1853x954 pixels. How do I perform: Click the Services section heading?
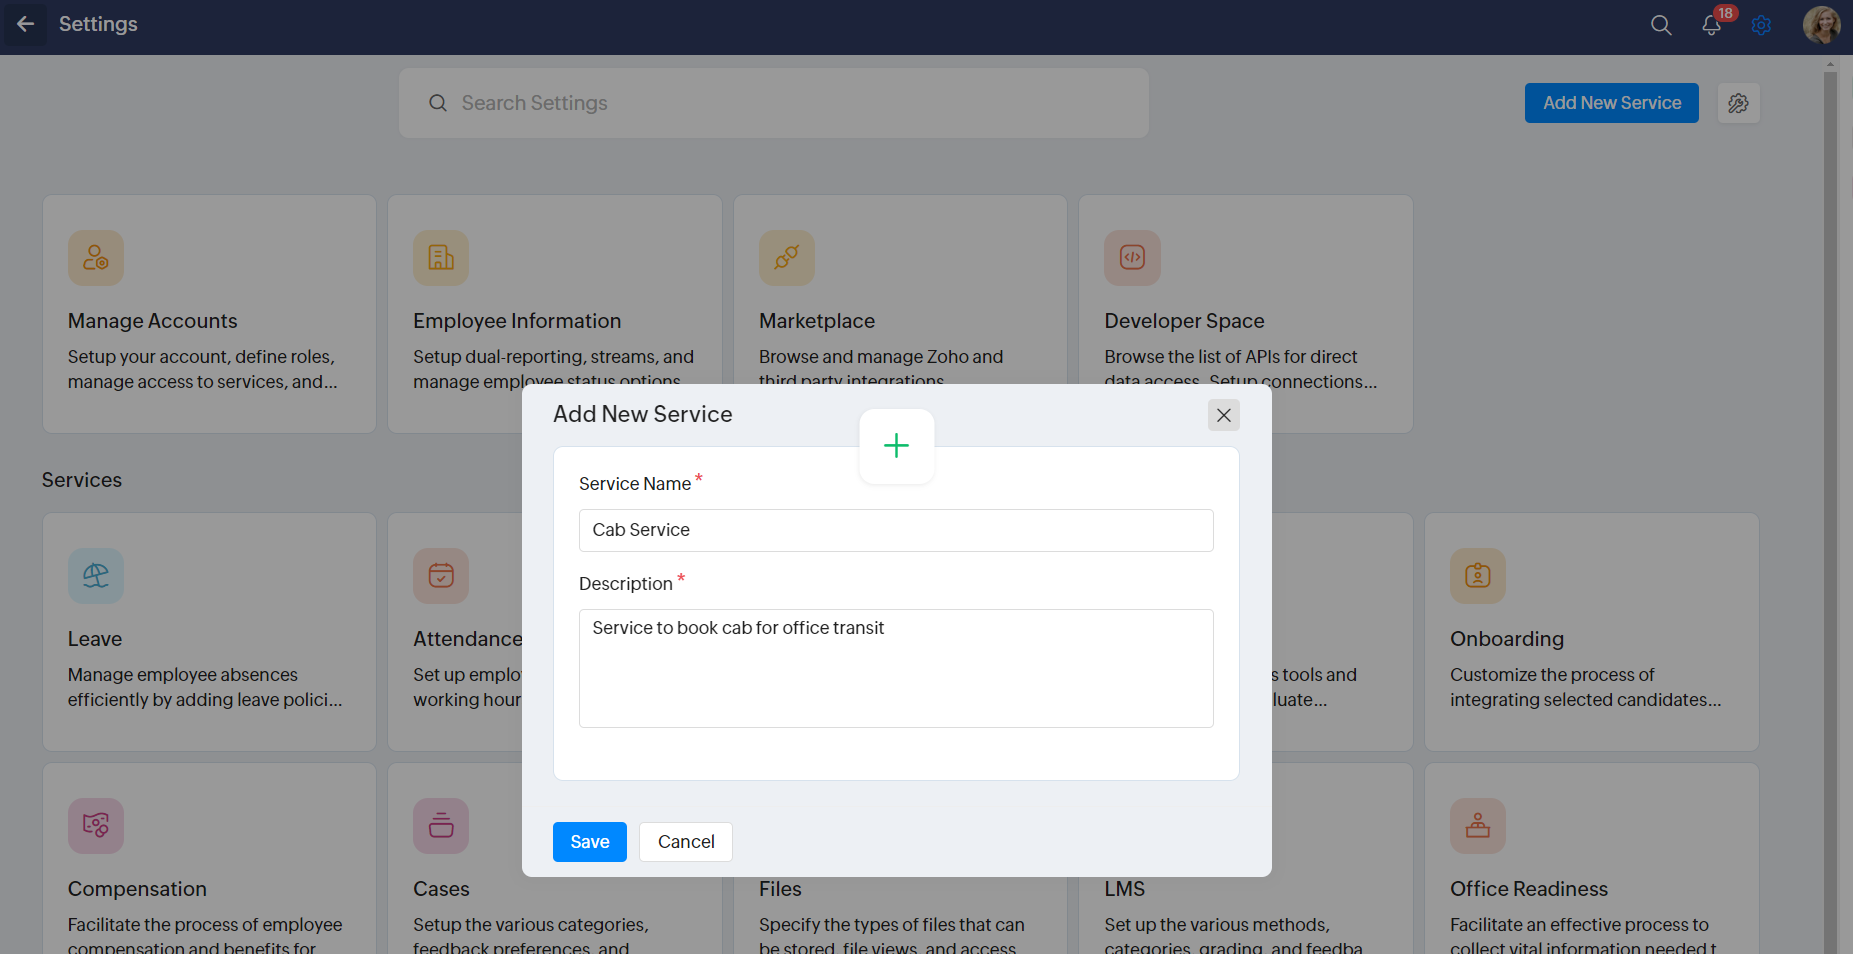coord(82,480)
